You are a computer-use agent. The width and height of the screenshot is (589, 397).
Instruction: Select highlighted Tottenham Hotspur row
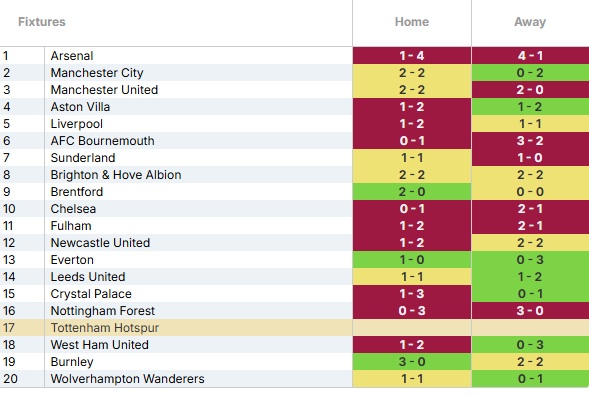pyautogui.click(x=294, y=328)
